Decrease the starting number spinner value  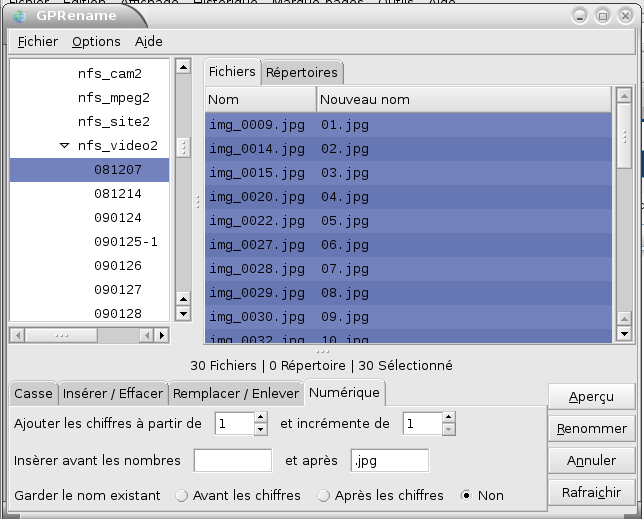(x=261, y=430)
